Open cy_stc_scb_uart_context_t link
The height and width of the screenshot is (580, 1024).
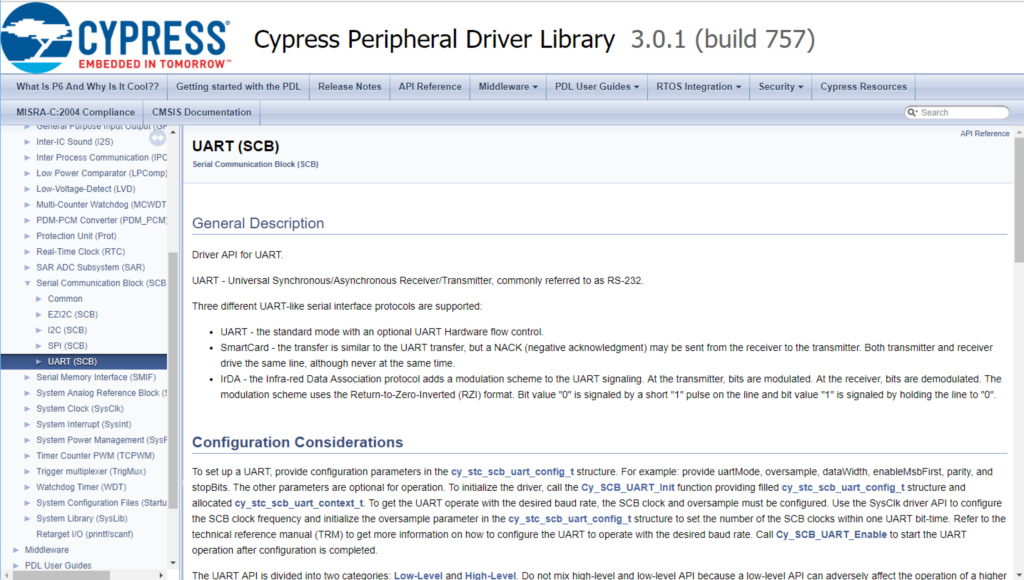298,503
